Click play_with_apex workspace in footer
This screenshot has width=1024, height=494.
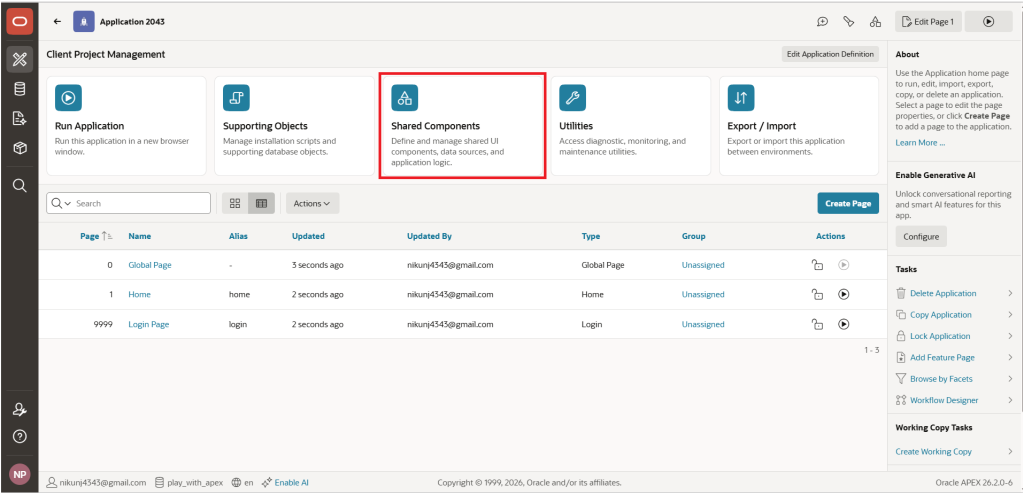pyautogui.click(x=189, y=482)
